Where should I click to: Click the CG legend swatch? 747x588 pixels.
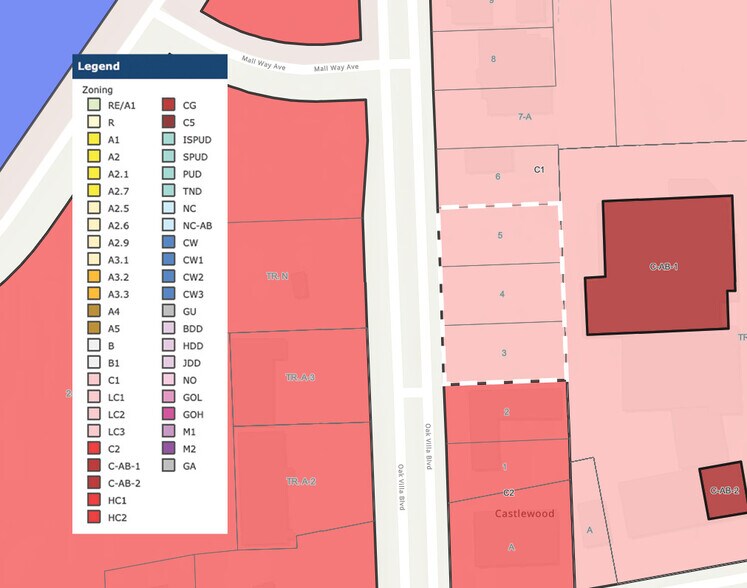coord(169,105)
